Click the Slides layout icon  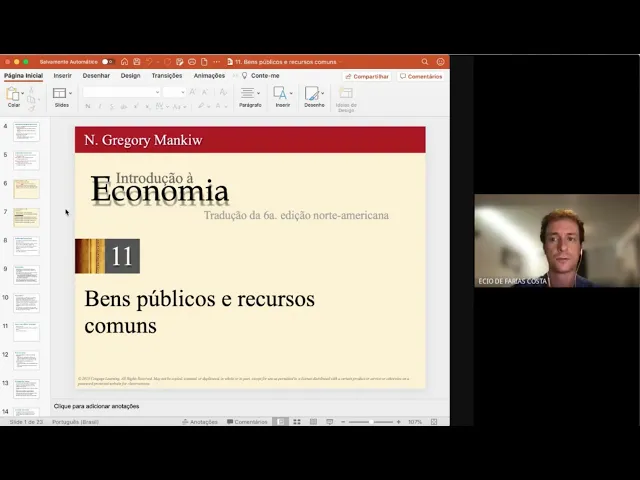pyautogui.click(x=60, y=93)
